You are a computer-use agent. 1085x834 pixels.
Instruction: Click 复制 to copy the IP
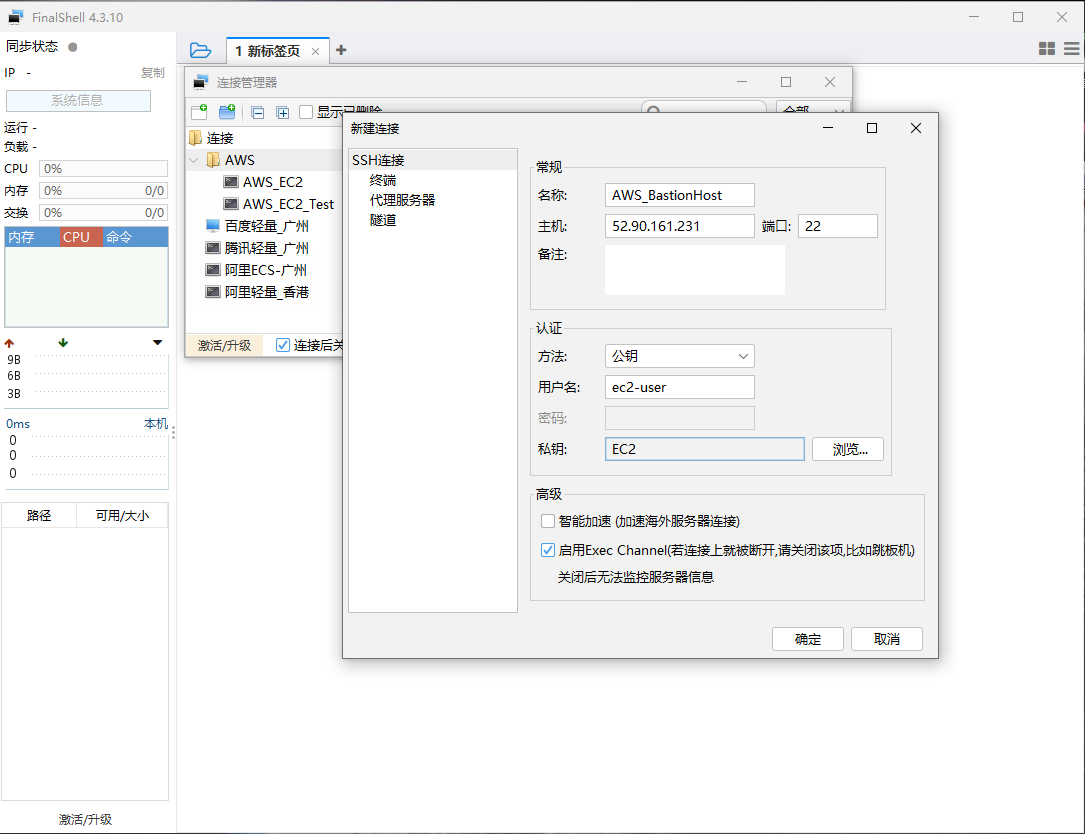pos(153,73)
